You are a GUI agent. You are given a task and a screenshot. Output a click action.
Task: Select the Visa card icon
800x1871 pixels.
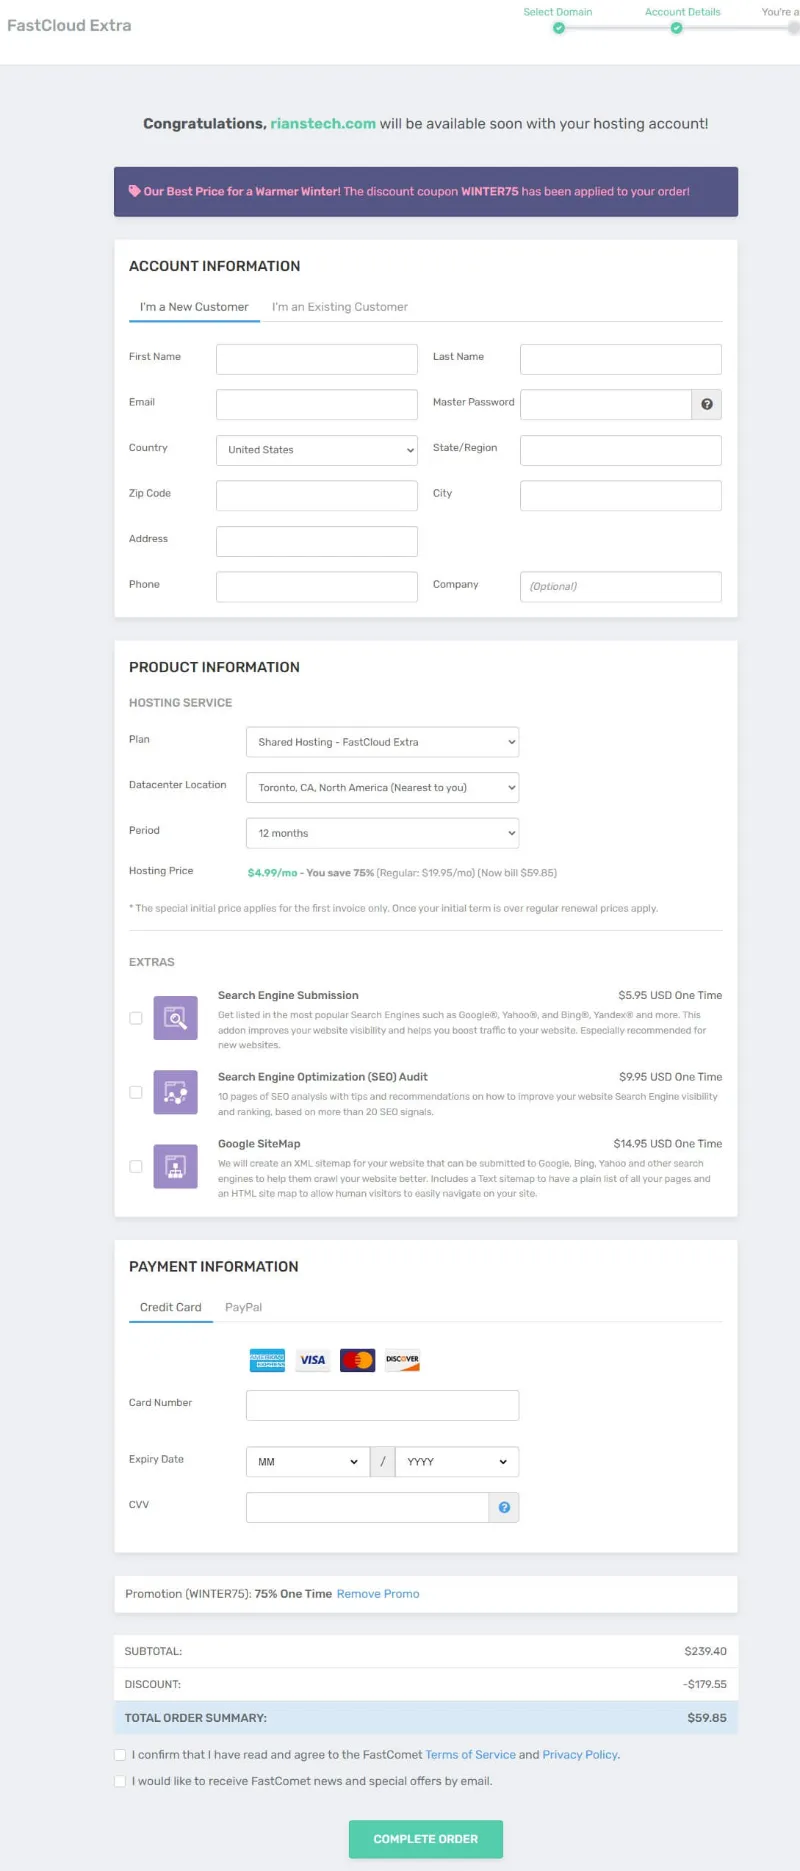pyautogui.click(x=312, y=1359)
